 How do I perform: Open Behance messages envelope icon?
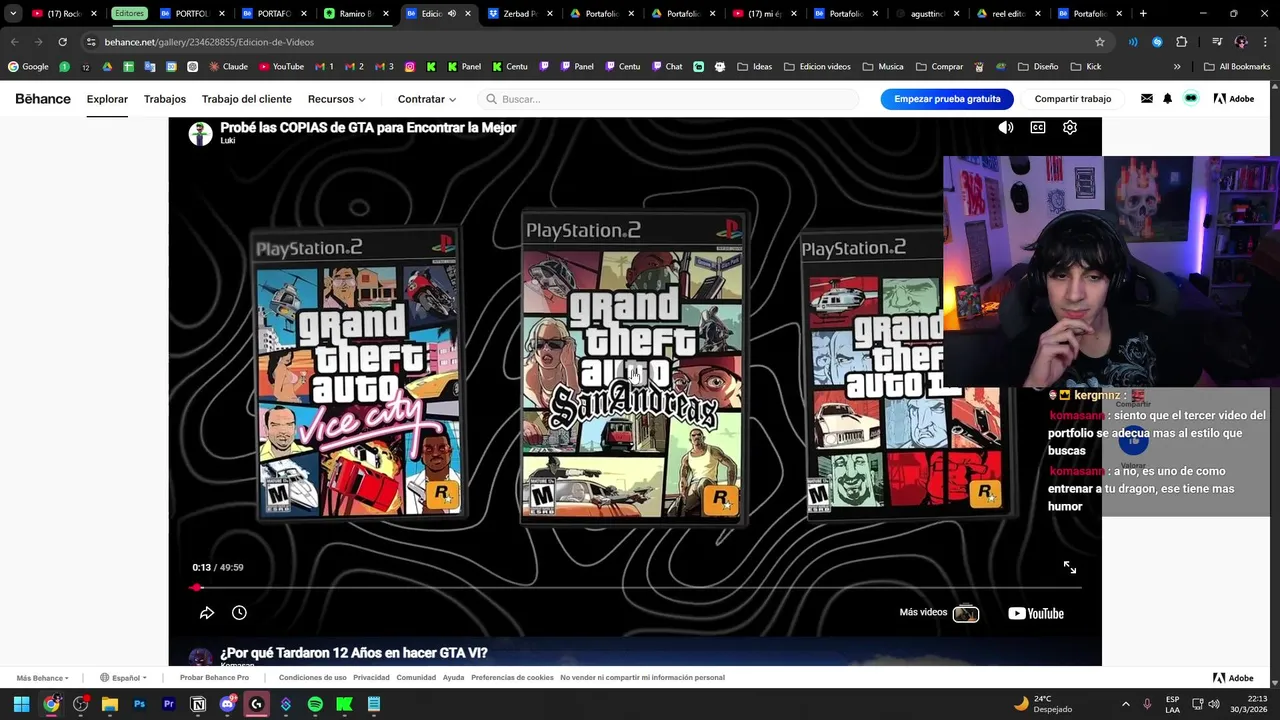tap(1146, 99)
